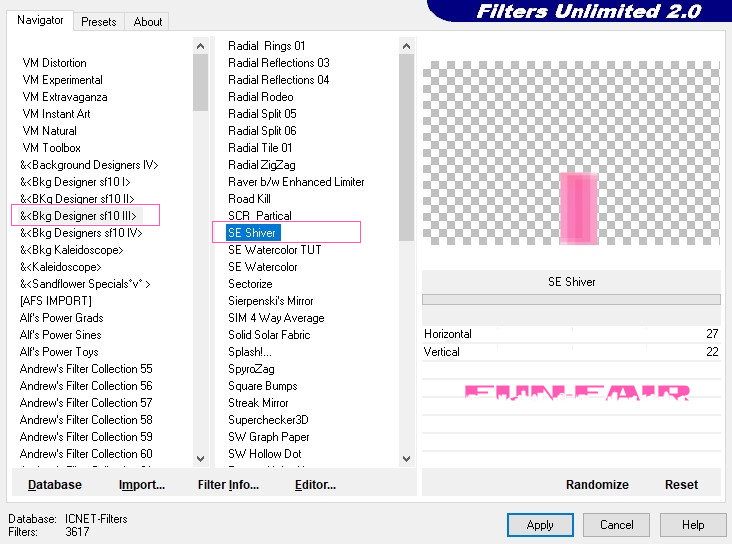Select the Navigator tab
Viewport: 732px width, 544px height.
click(40, 20)
